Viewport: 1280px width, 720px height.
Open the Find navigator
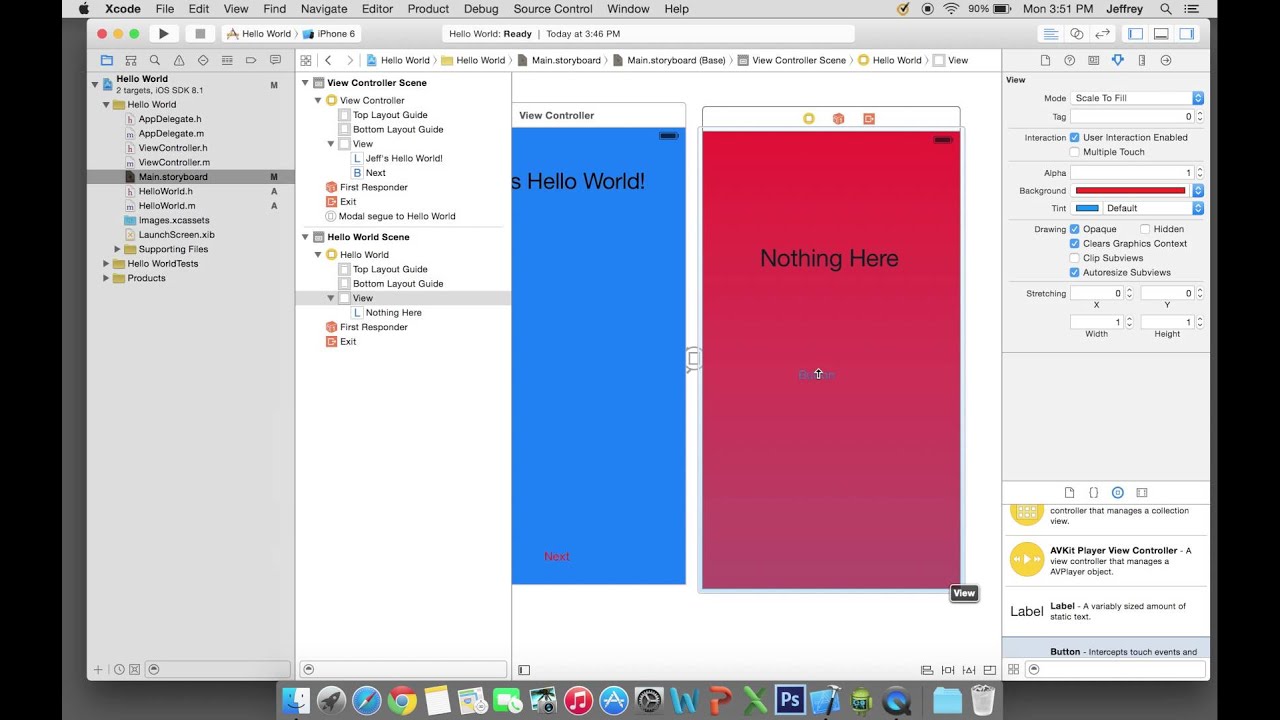click(x=155, y=60)
